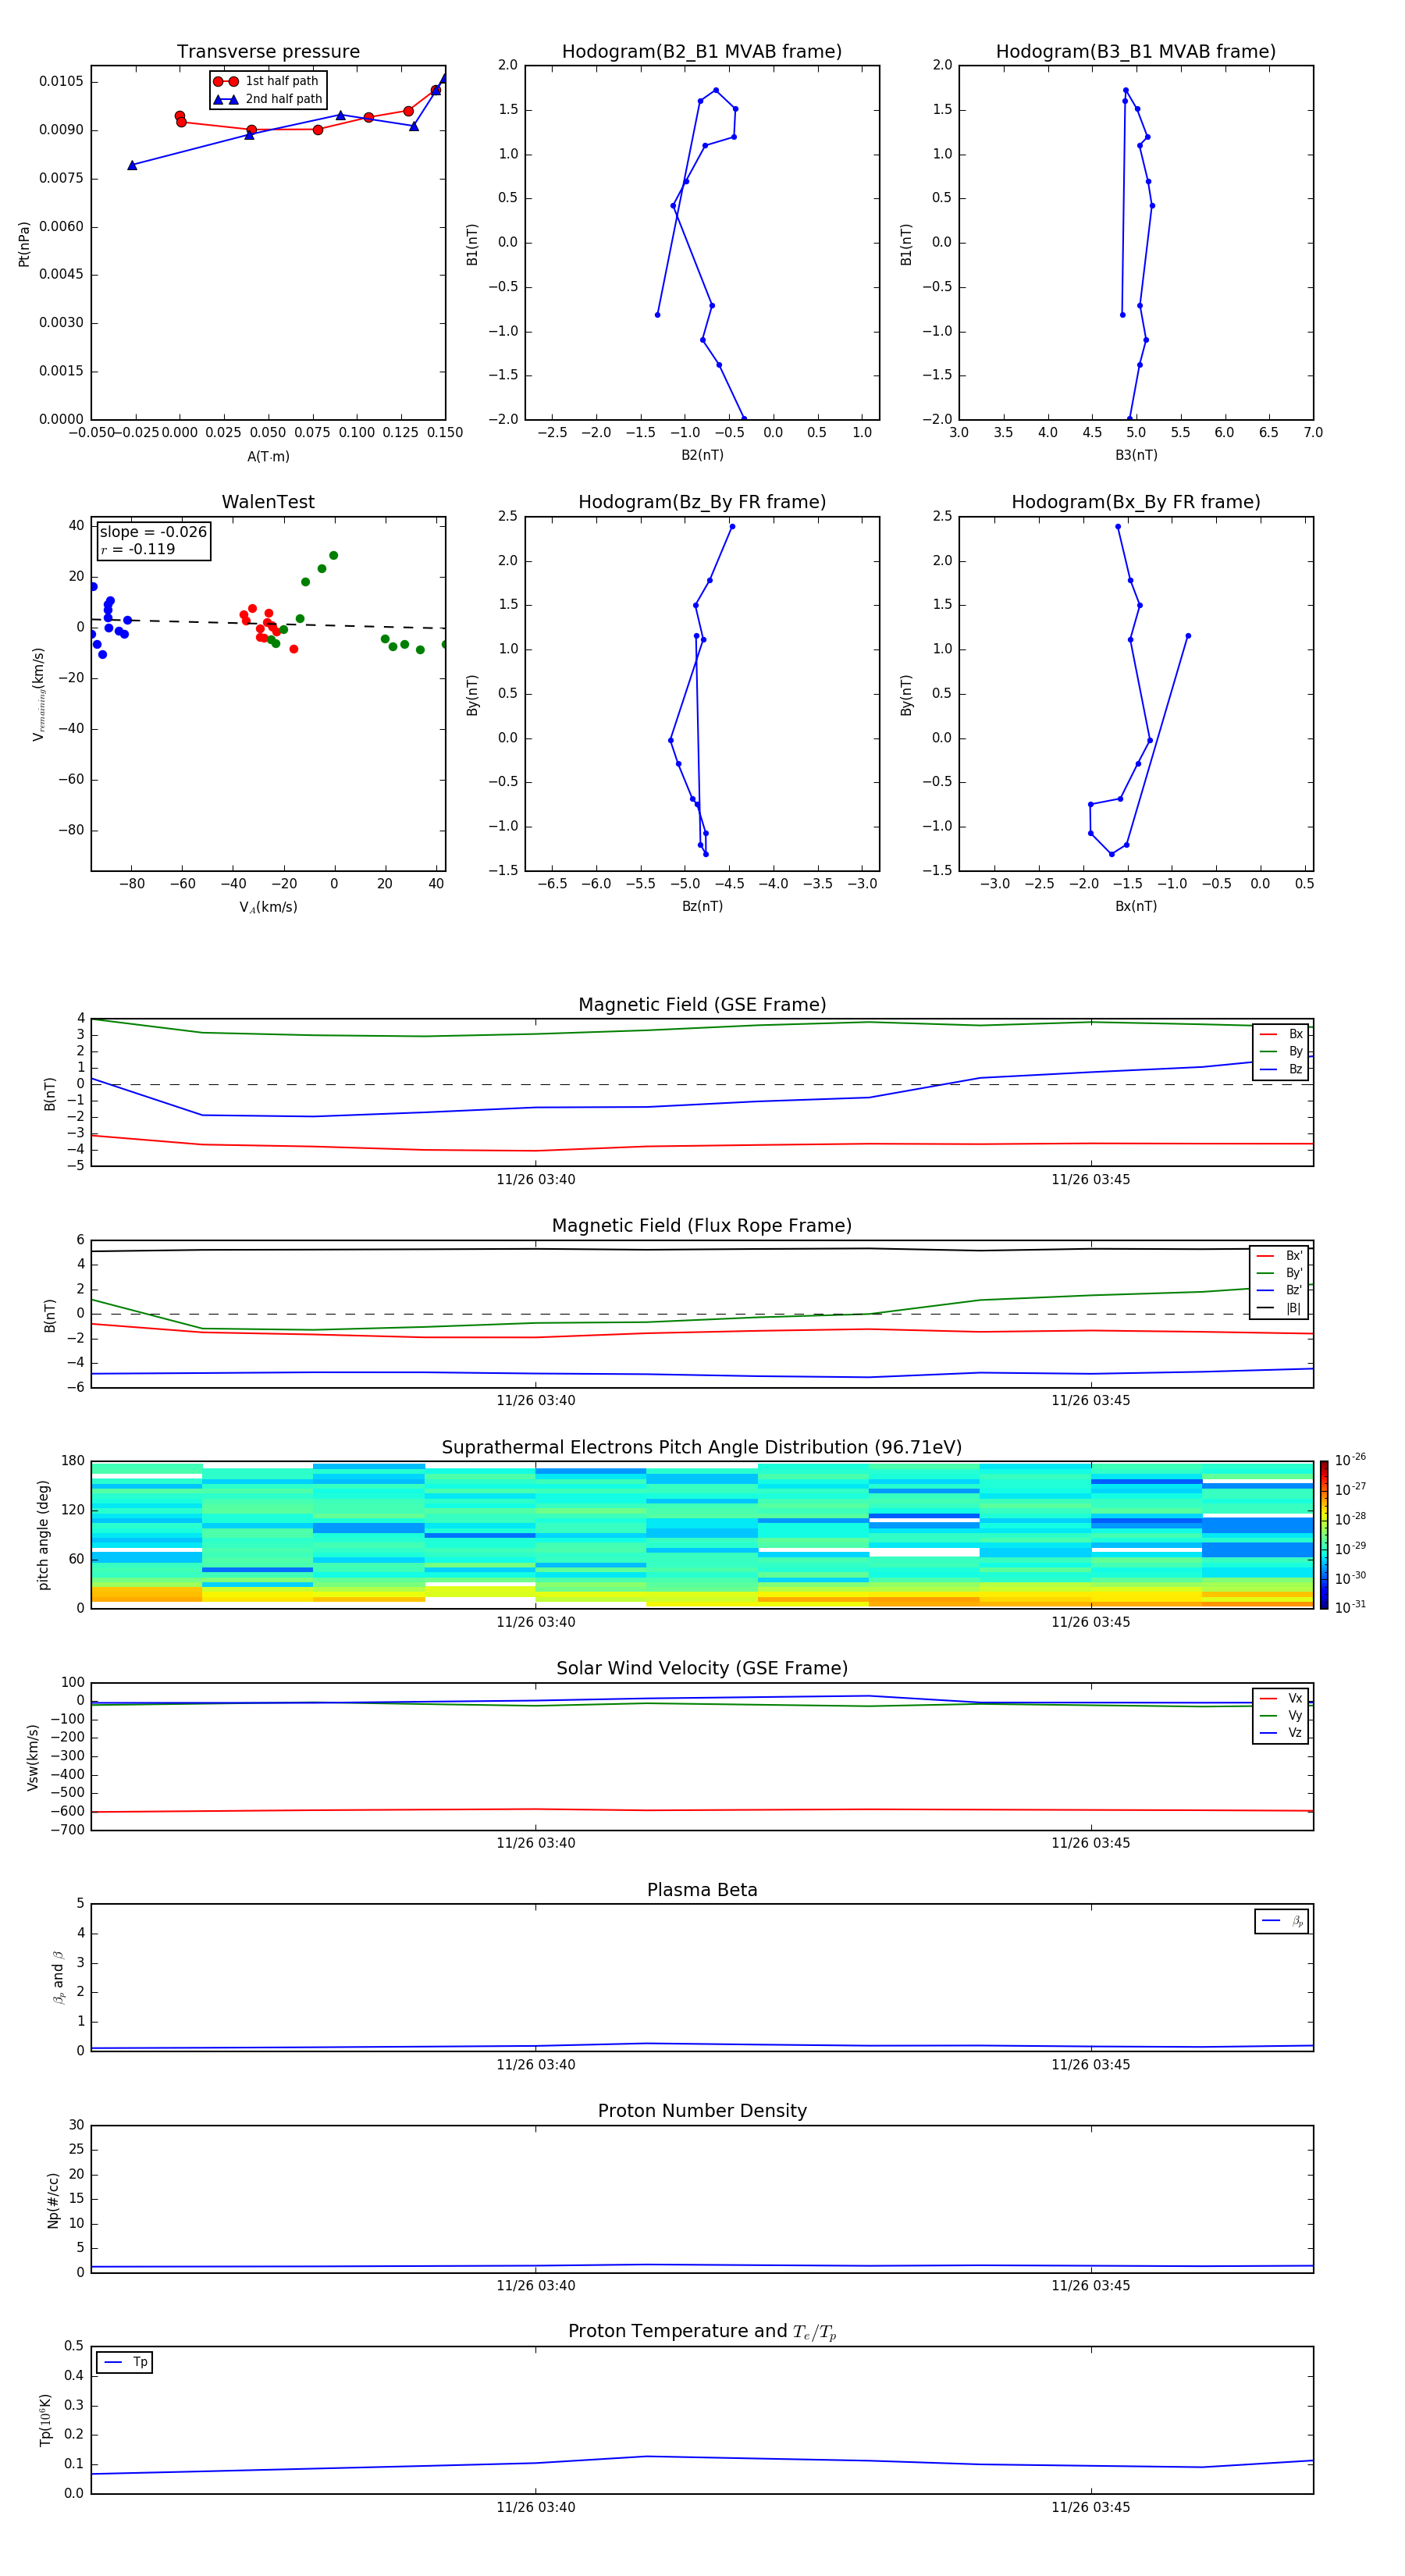Click 'Magnetic Field (GSE Frame)' title
This screenshot has width=1405, height=2576.
click(x=702, y=1005)
